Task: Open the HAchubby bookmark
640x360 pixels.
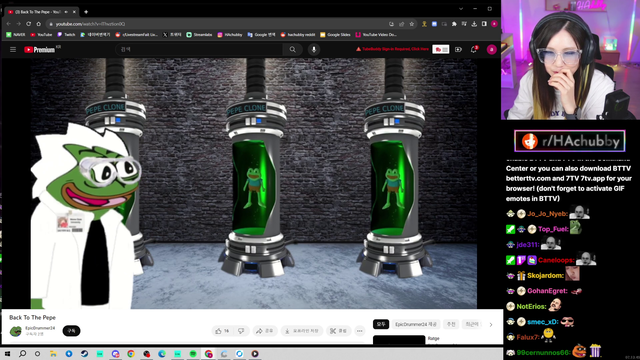Action: (x=230, y=35)
